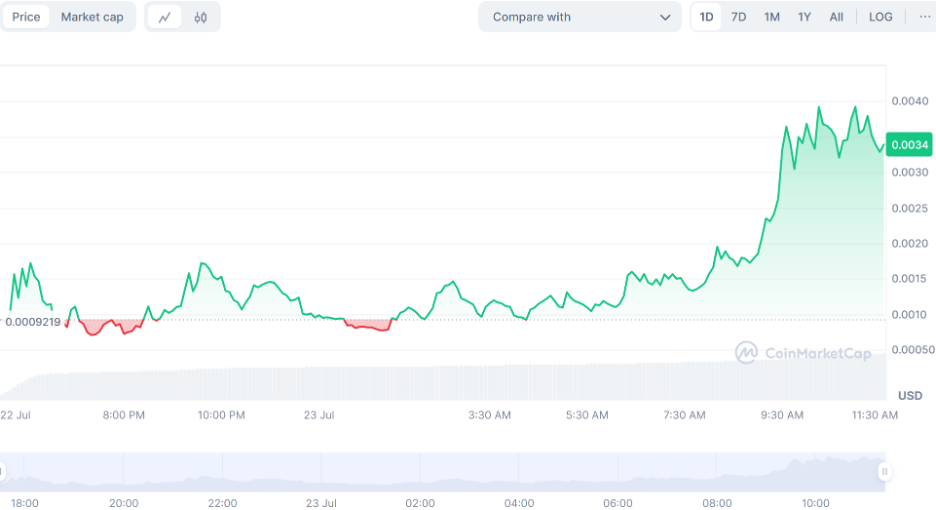Switch to the candlestick chart icon
The image size is (936, 510).
[x=200, y=17]
